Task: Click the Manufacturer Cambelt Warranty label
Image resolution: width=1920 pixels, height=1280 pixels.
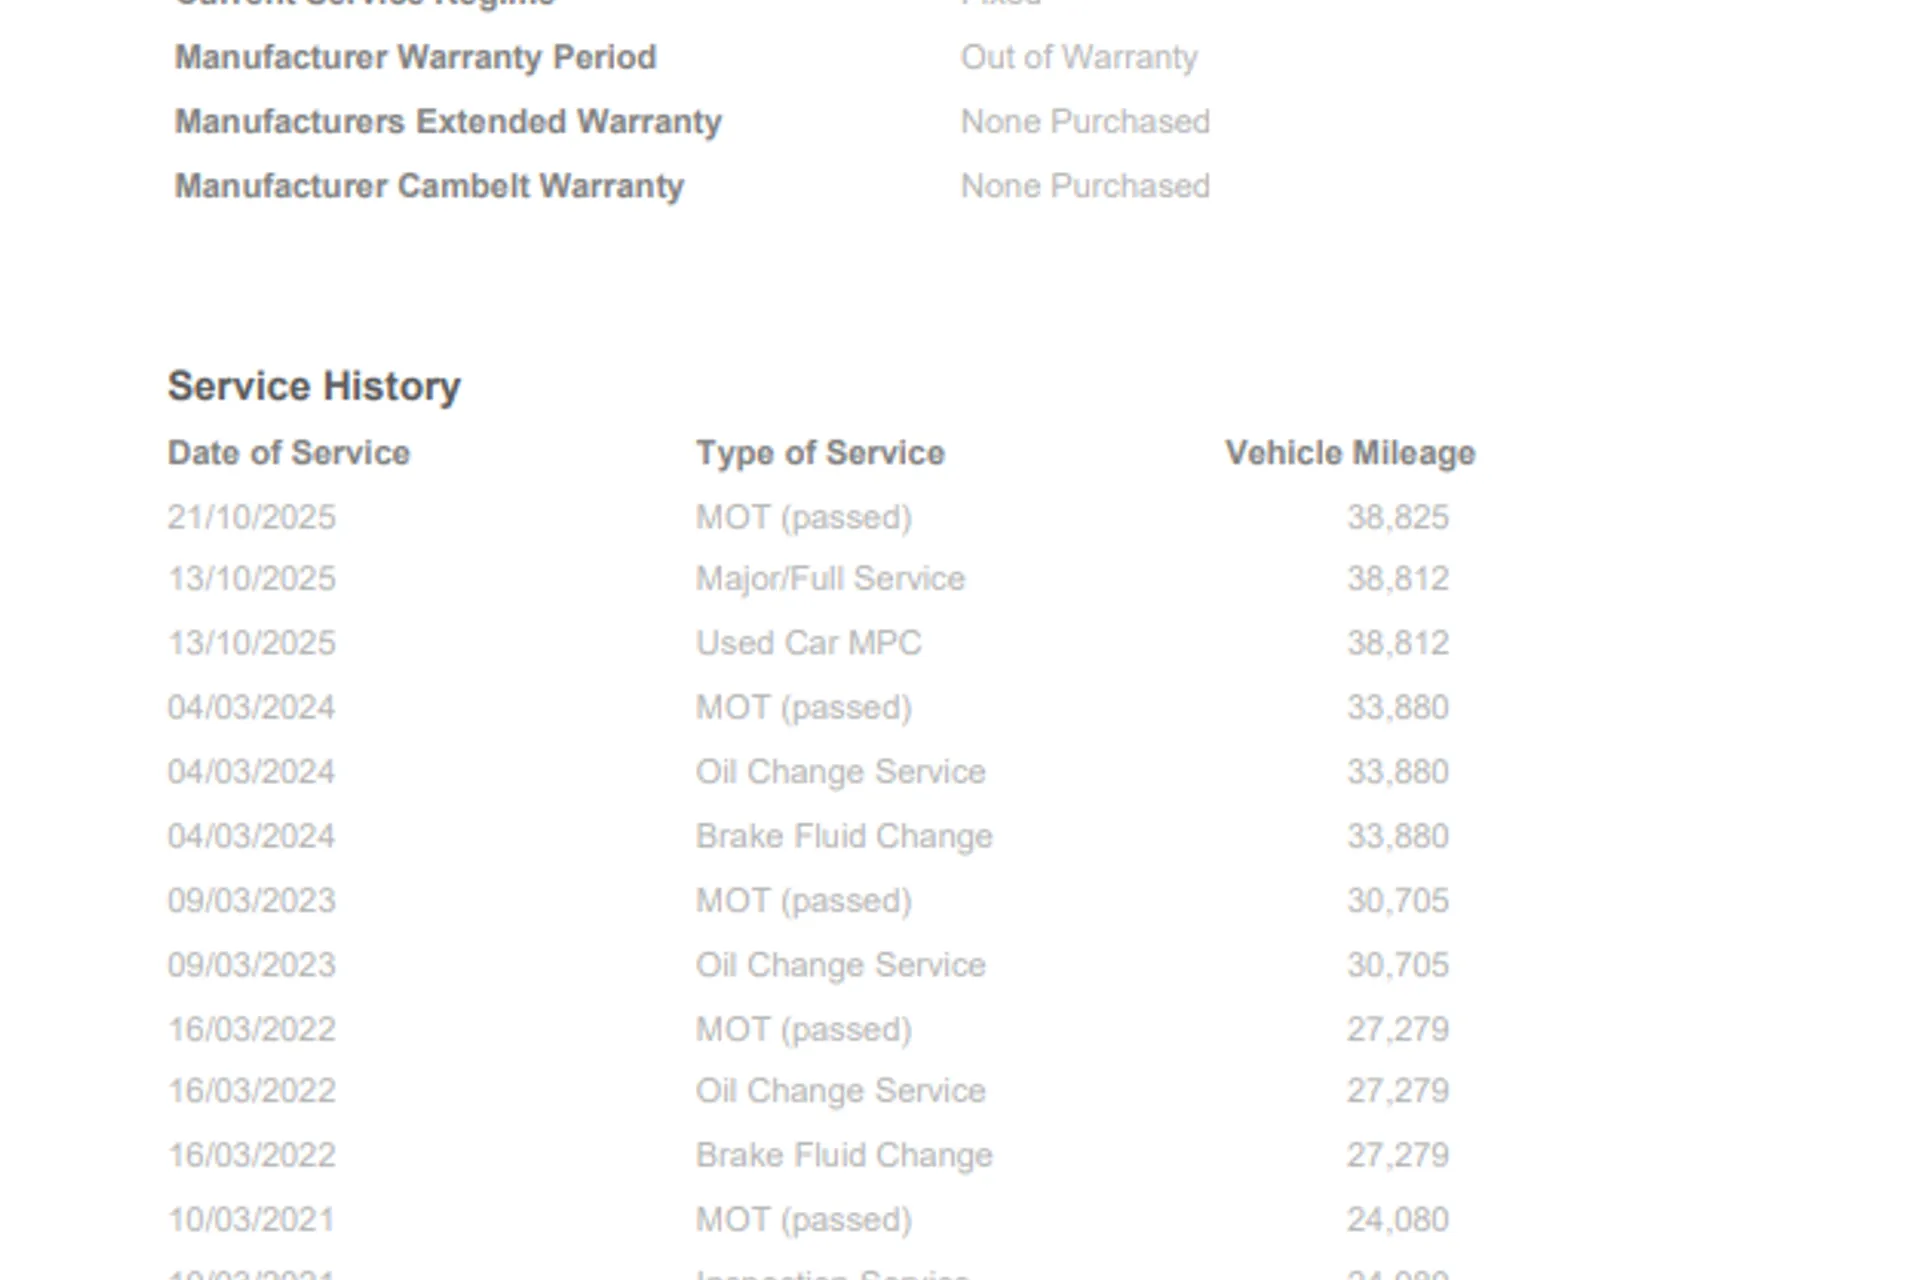Action: [x=429, y=186]
